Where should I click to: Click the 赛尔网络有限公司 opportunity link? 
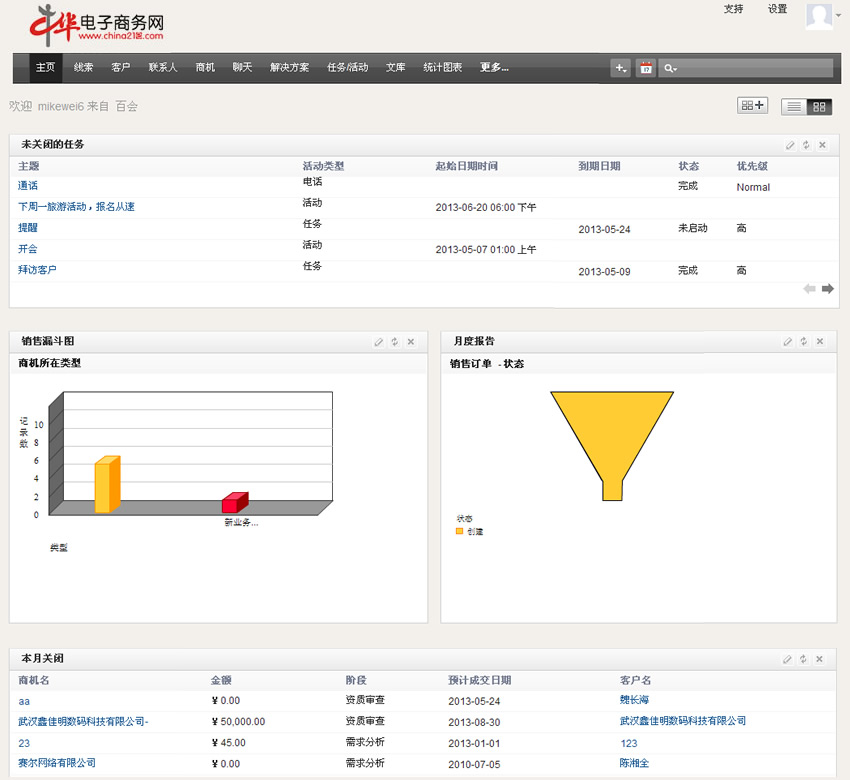tap(57, 763)
